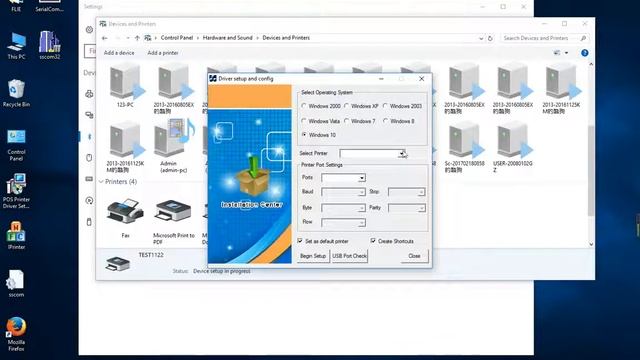The height and width of the screenshot is (360, 640).
Task: Choose the Windows XP radio button
Action: click(347, 106)
